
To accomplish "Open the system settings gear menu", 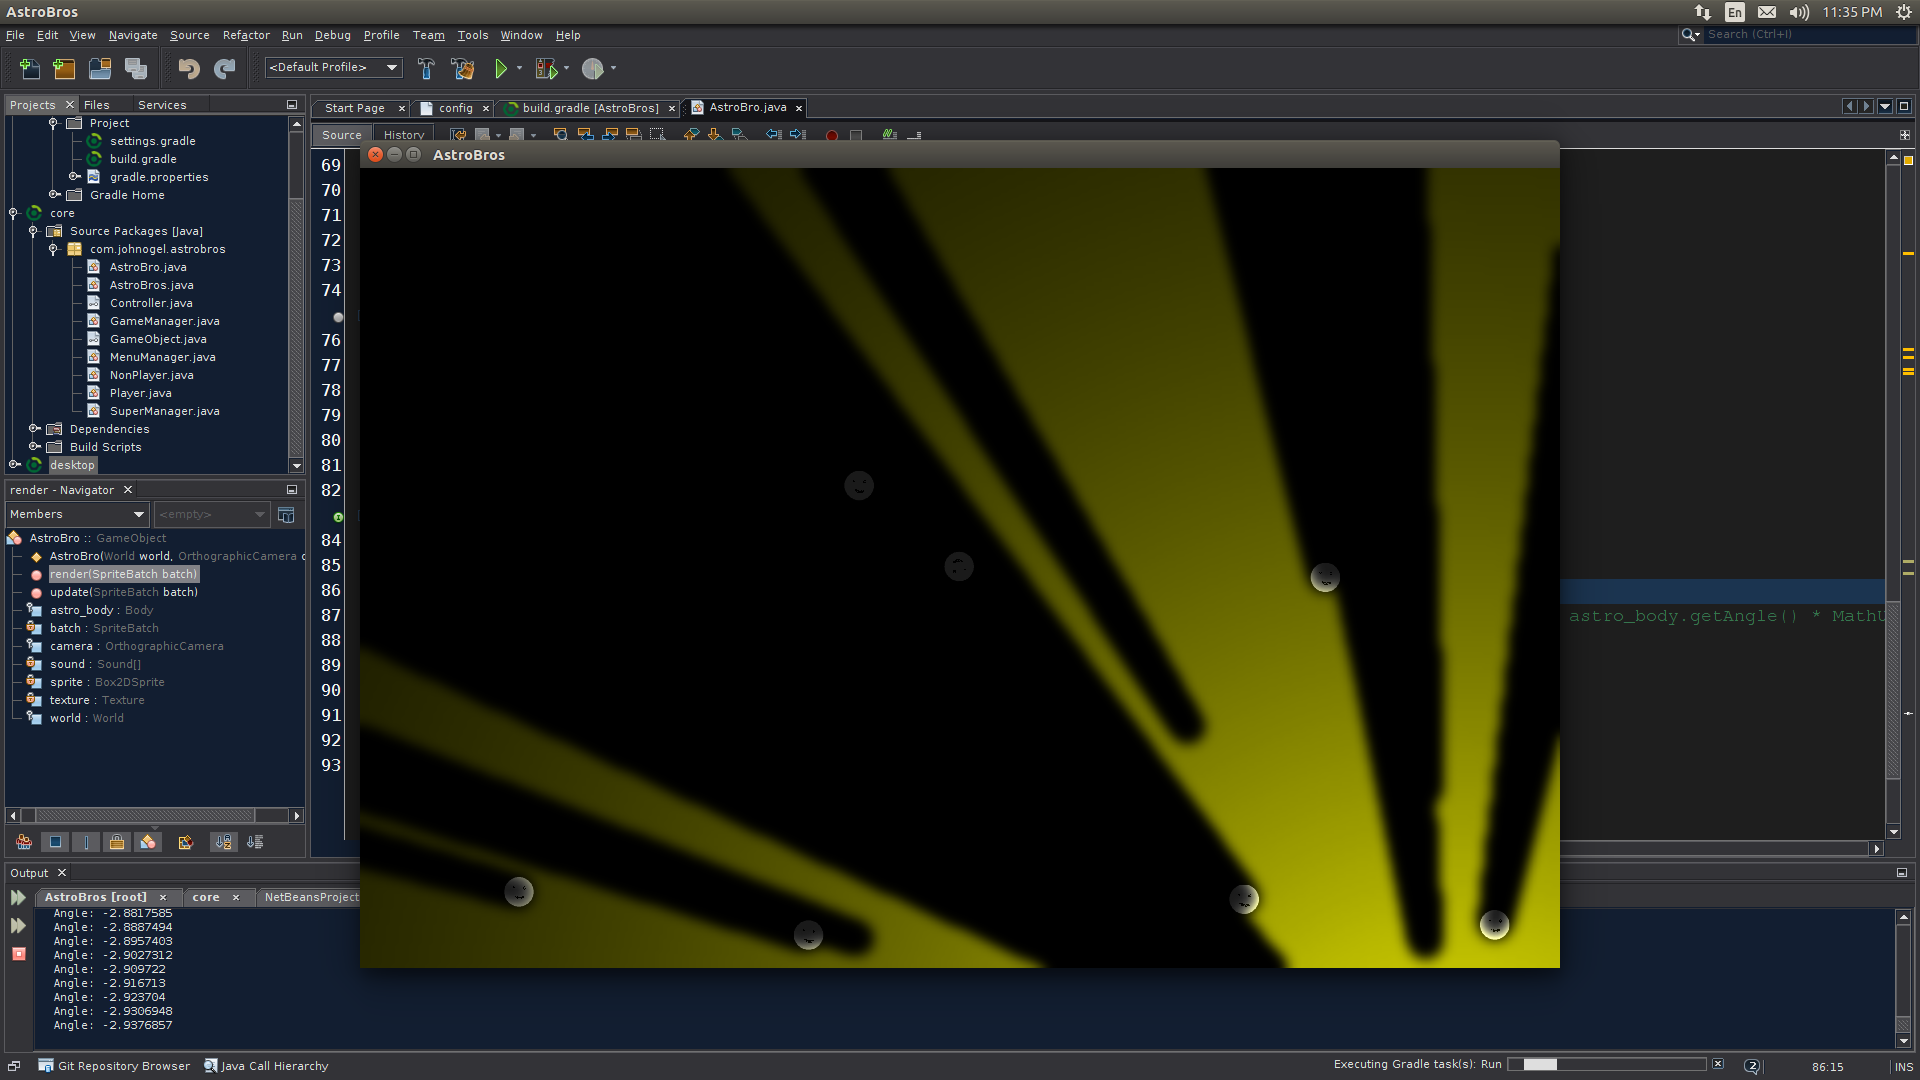I will tap(1903, 12).
